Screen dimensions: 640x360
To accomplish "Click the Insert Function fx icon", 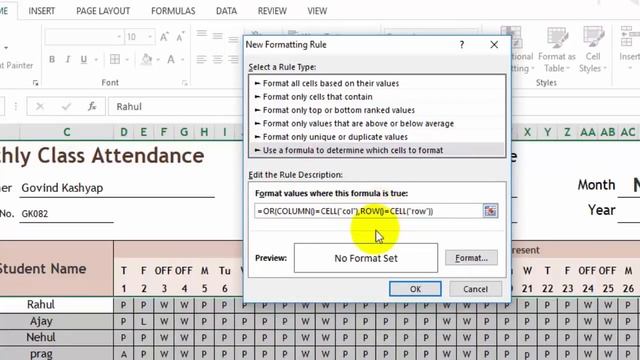I will click(92, 107).
